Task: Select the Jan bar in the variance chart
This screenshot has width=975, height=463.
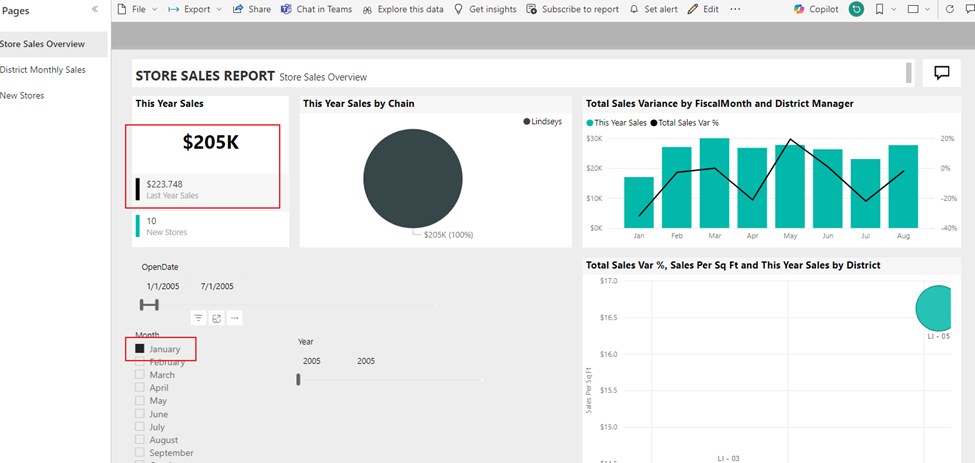Action: 639,203
